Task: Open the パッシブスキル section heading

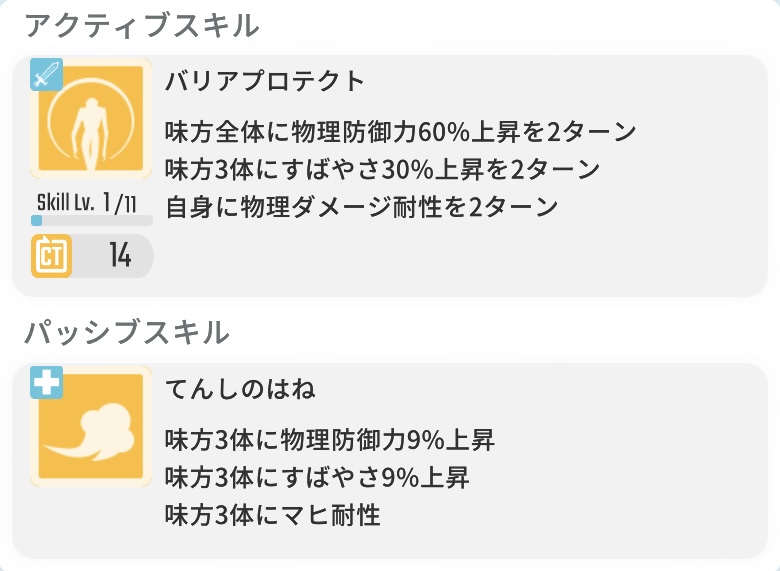Action: tap(127, 333)
